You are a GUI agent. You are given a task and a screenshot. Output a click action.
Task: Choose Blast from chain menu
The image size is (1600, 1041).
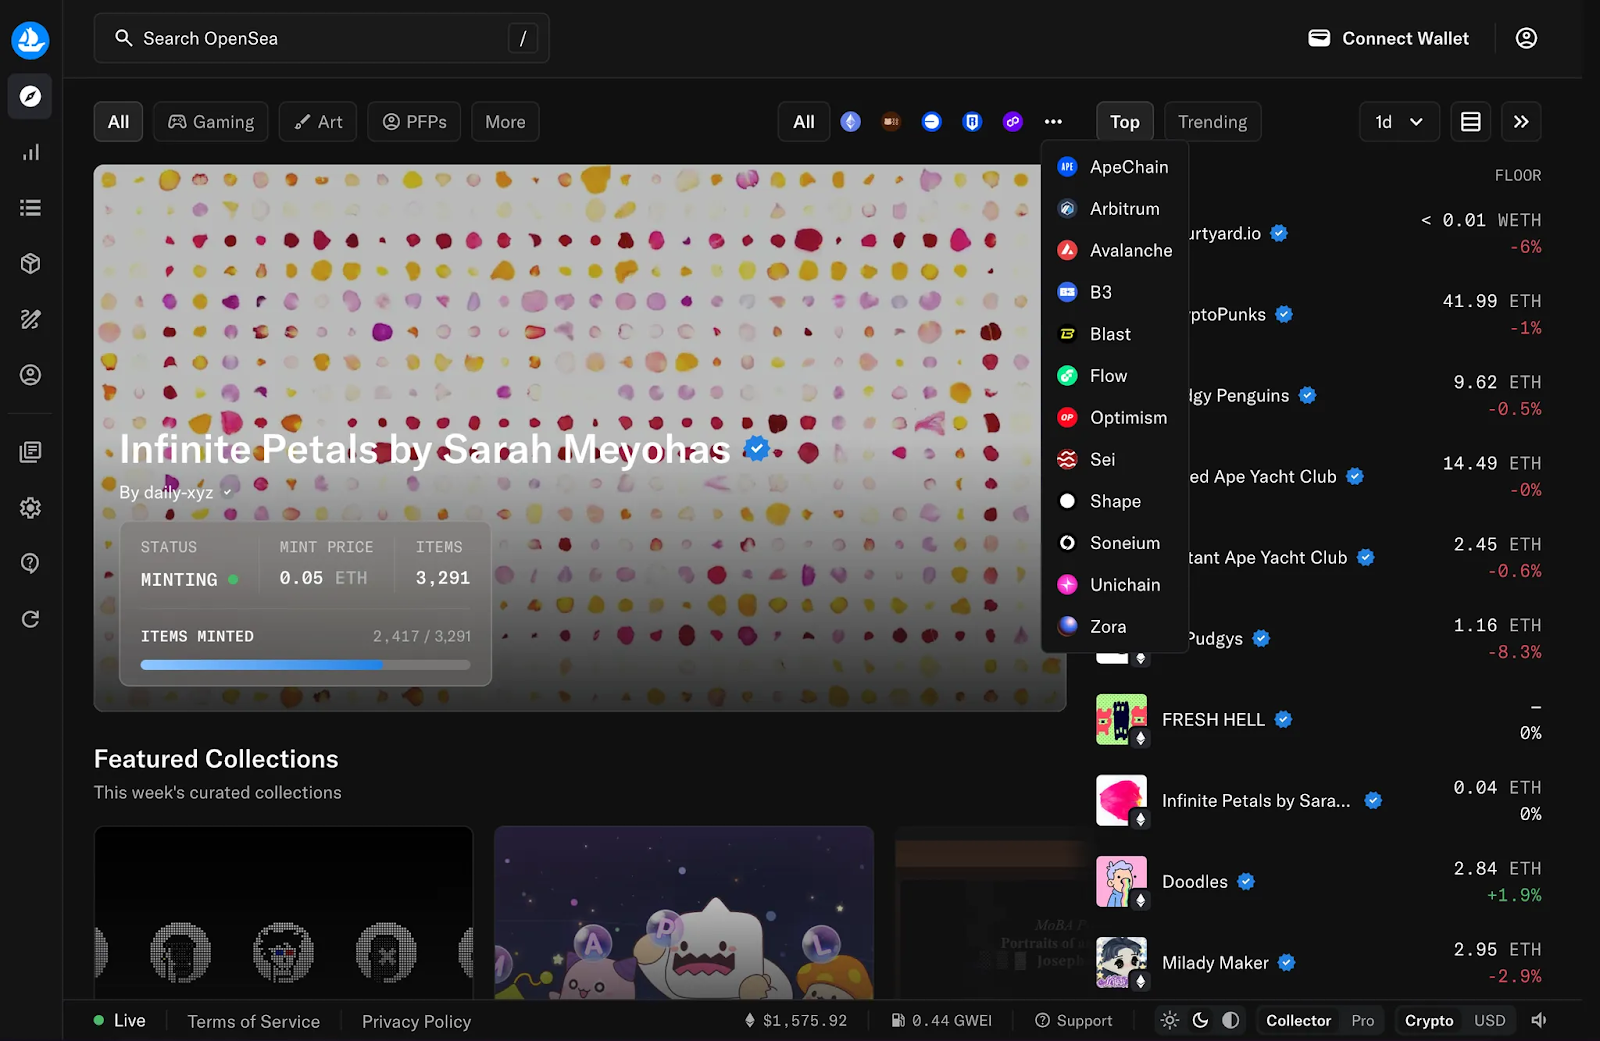coord(1114,334)
